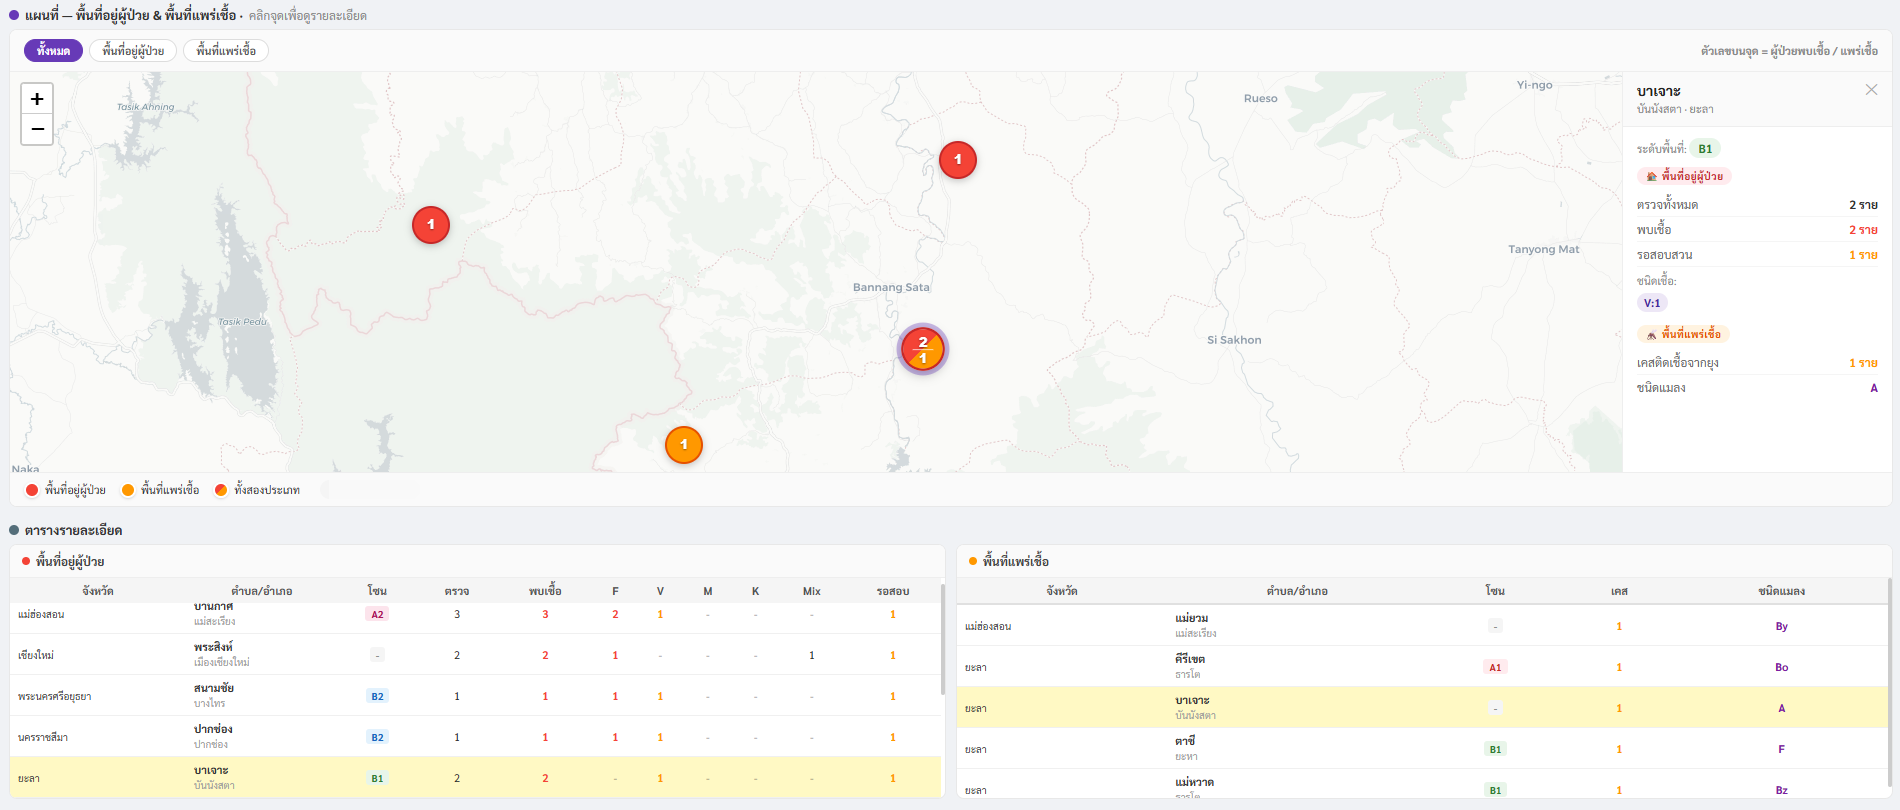Viewport: 1900px width, 810px height.
Task: Click red marker near Rueso
Action: 957,160
